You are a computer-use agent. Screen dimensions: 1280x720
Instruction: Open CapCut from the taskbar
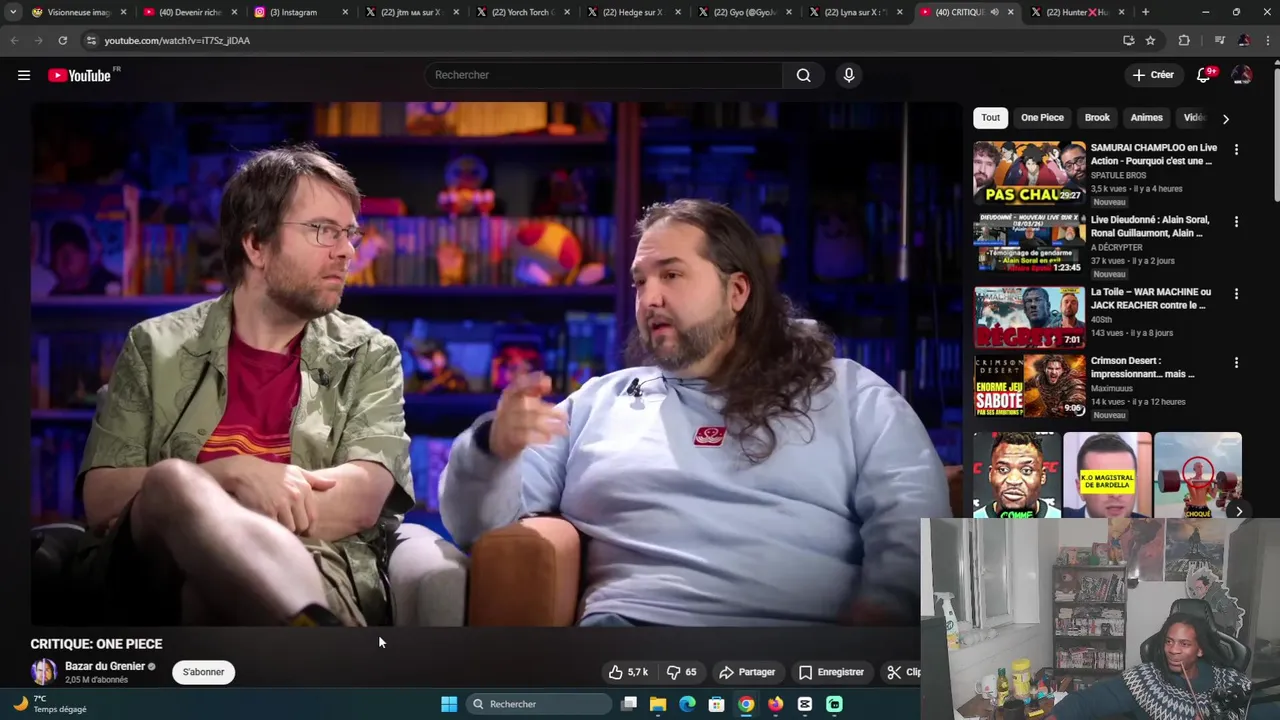pos(805,704)
